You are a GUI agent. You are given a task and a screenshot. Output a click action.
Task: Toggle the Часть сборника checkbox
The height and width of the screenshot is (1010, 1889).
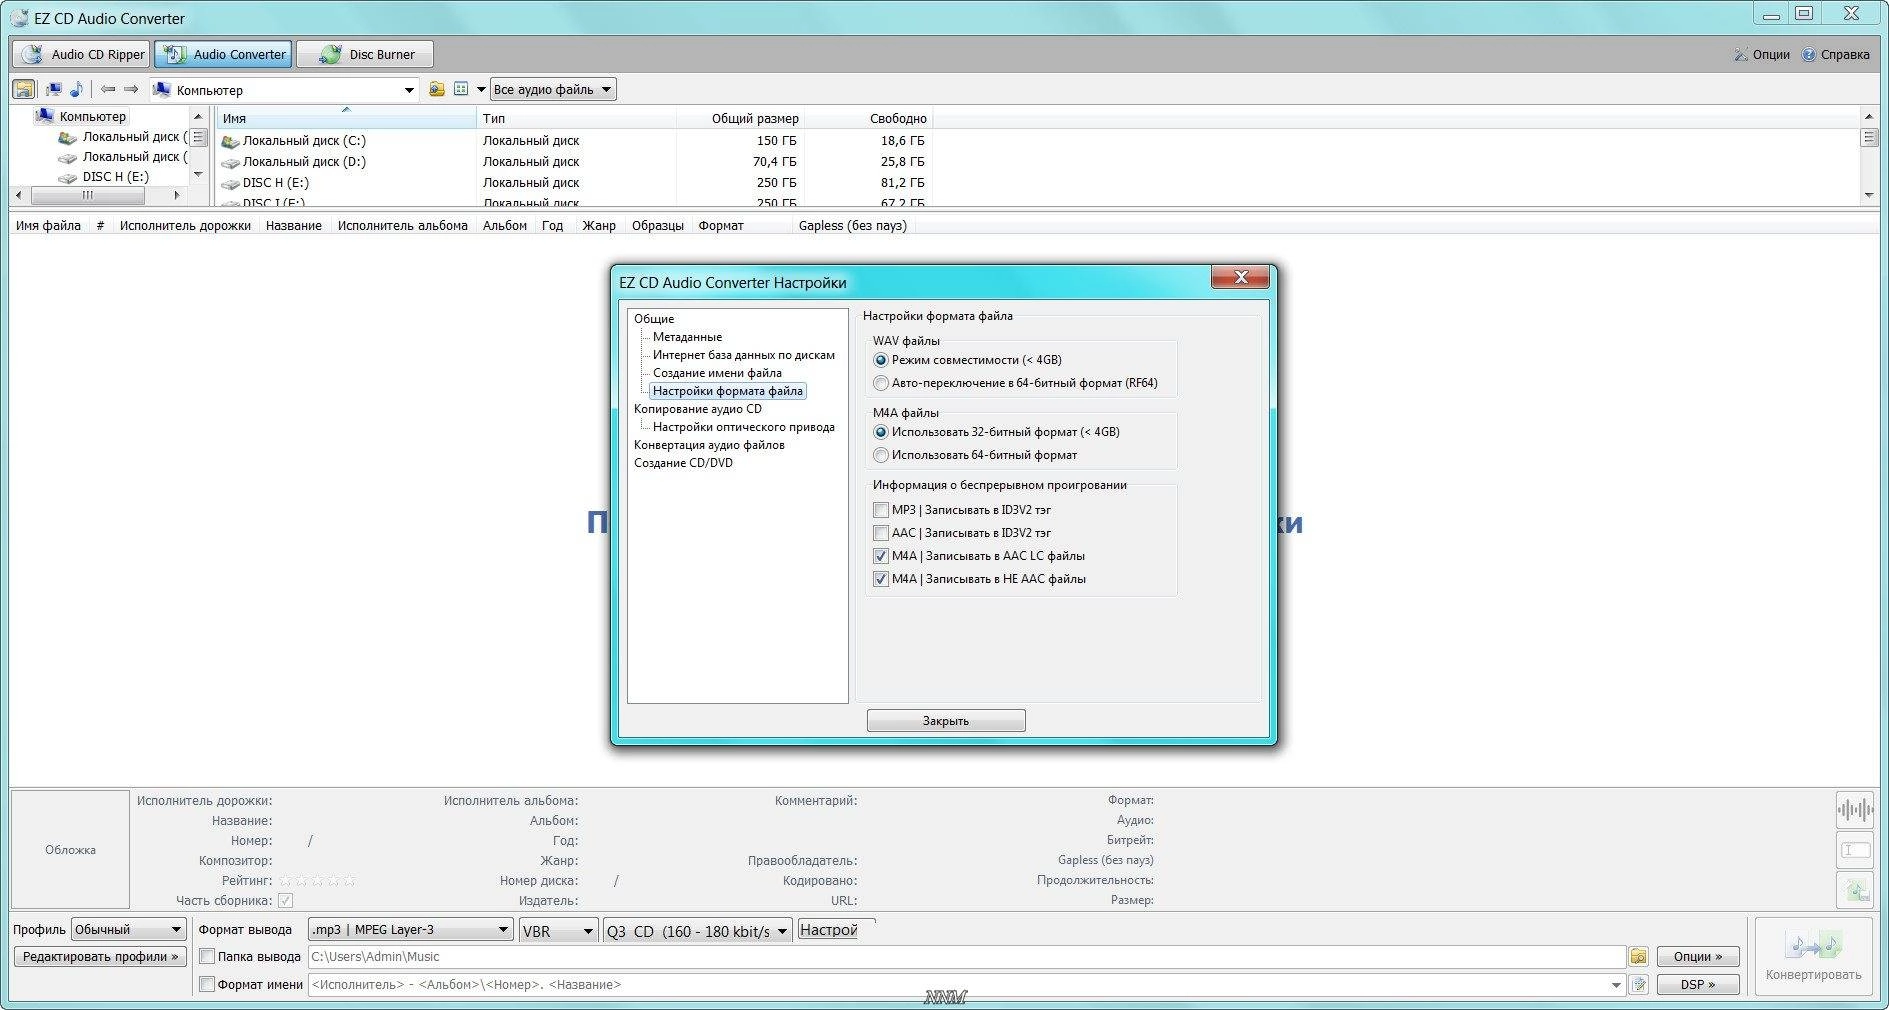pos(285,901)
